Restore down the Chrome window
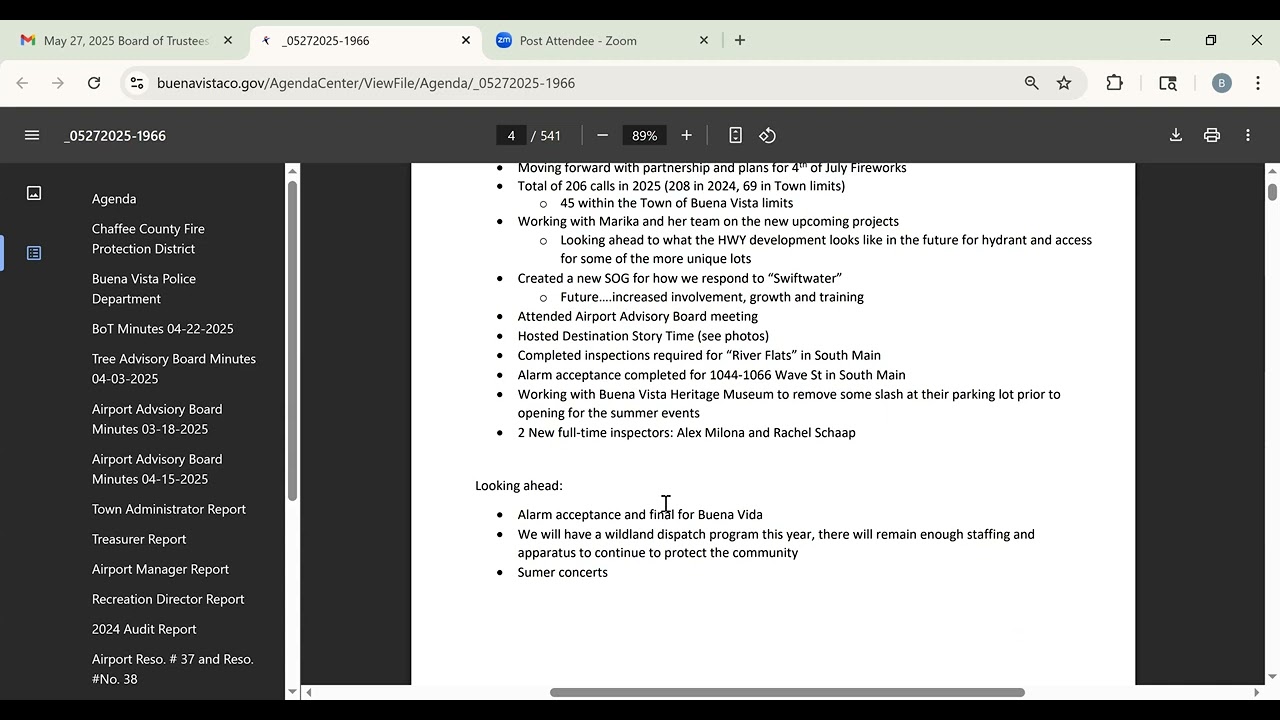Viewport: 1280px width, 720px height. tap(1211, 41)
